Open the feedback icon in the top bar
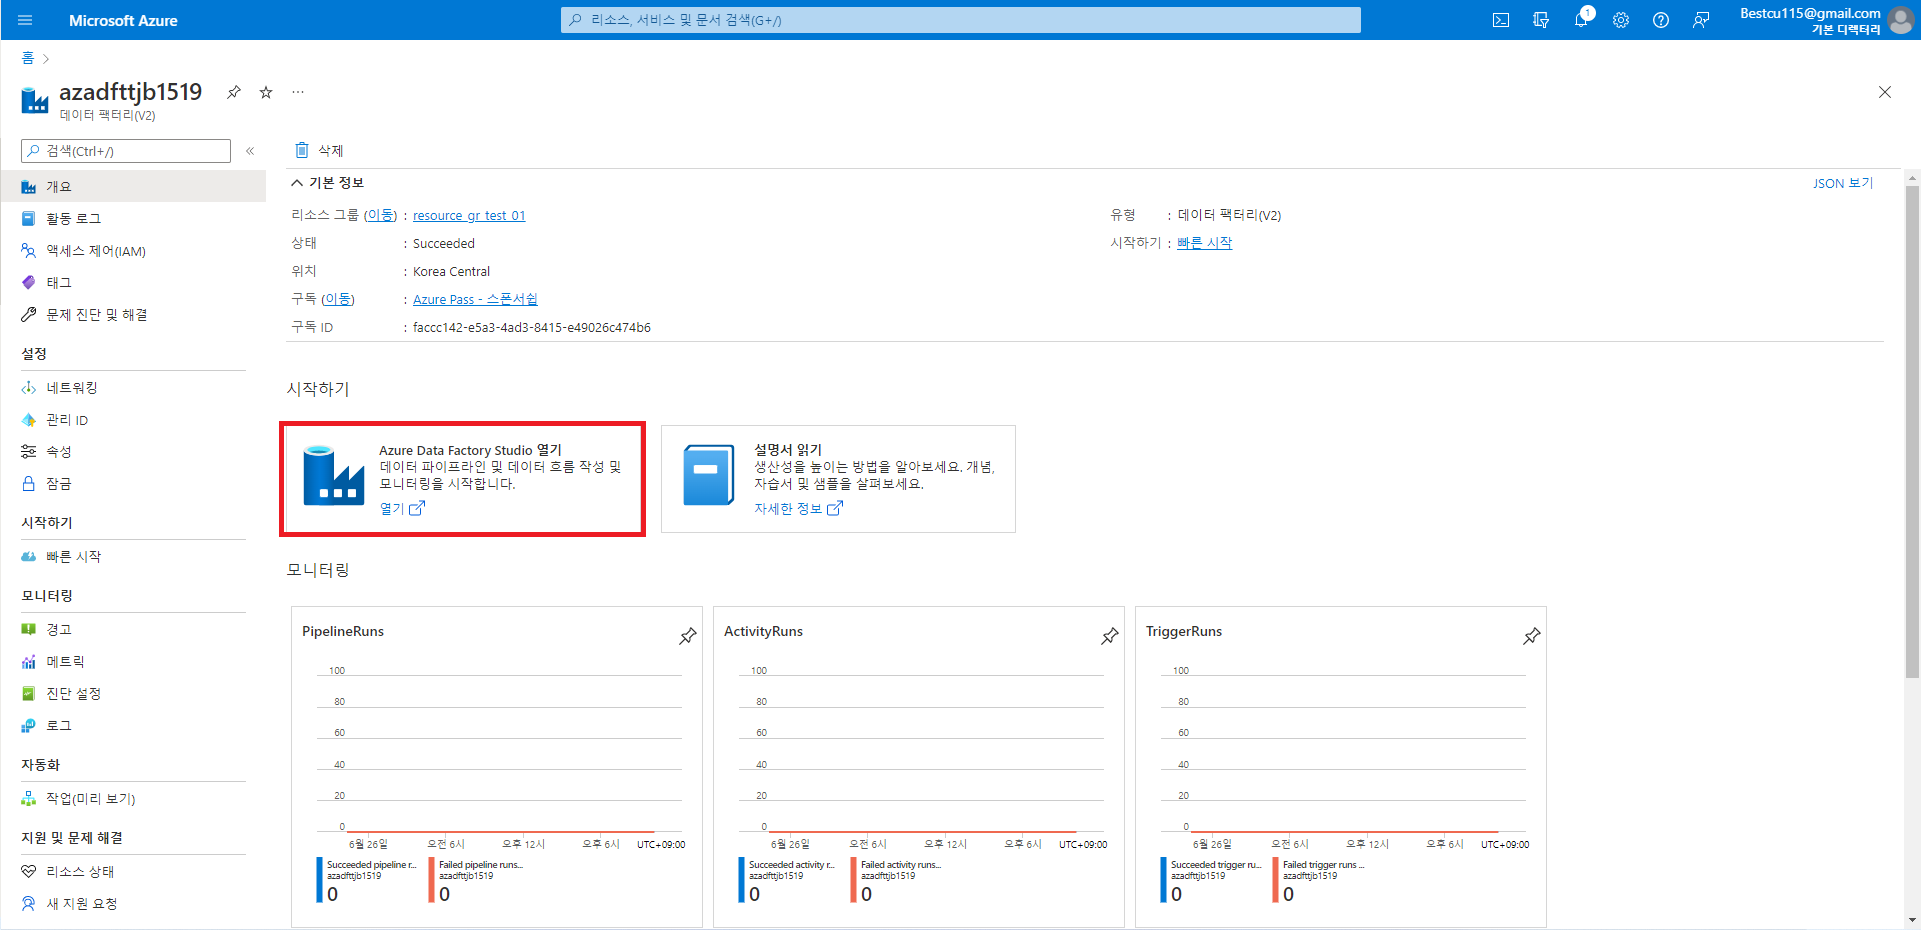Image resolution: width=1921 pixels, height=930 pixels. coord(1701,20)
